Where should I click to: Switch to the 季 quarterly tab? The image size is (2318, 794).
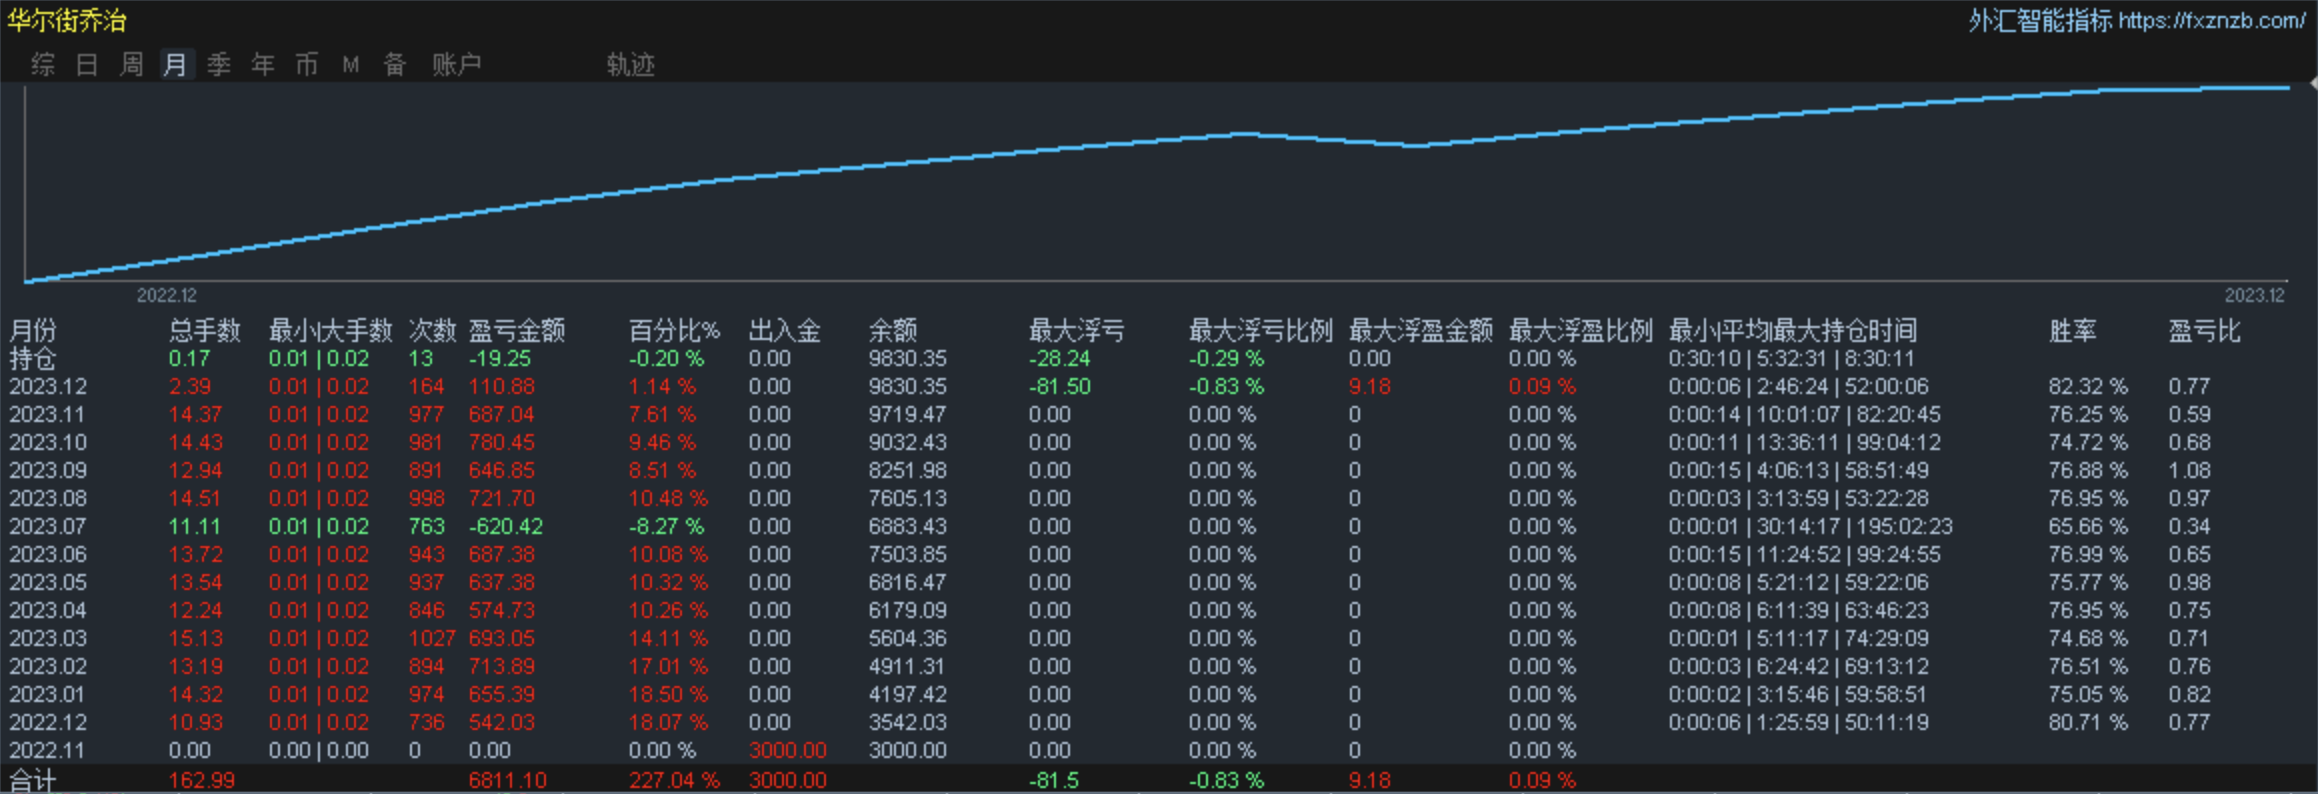tap(219, 65)
